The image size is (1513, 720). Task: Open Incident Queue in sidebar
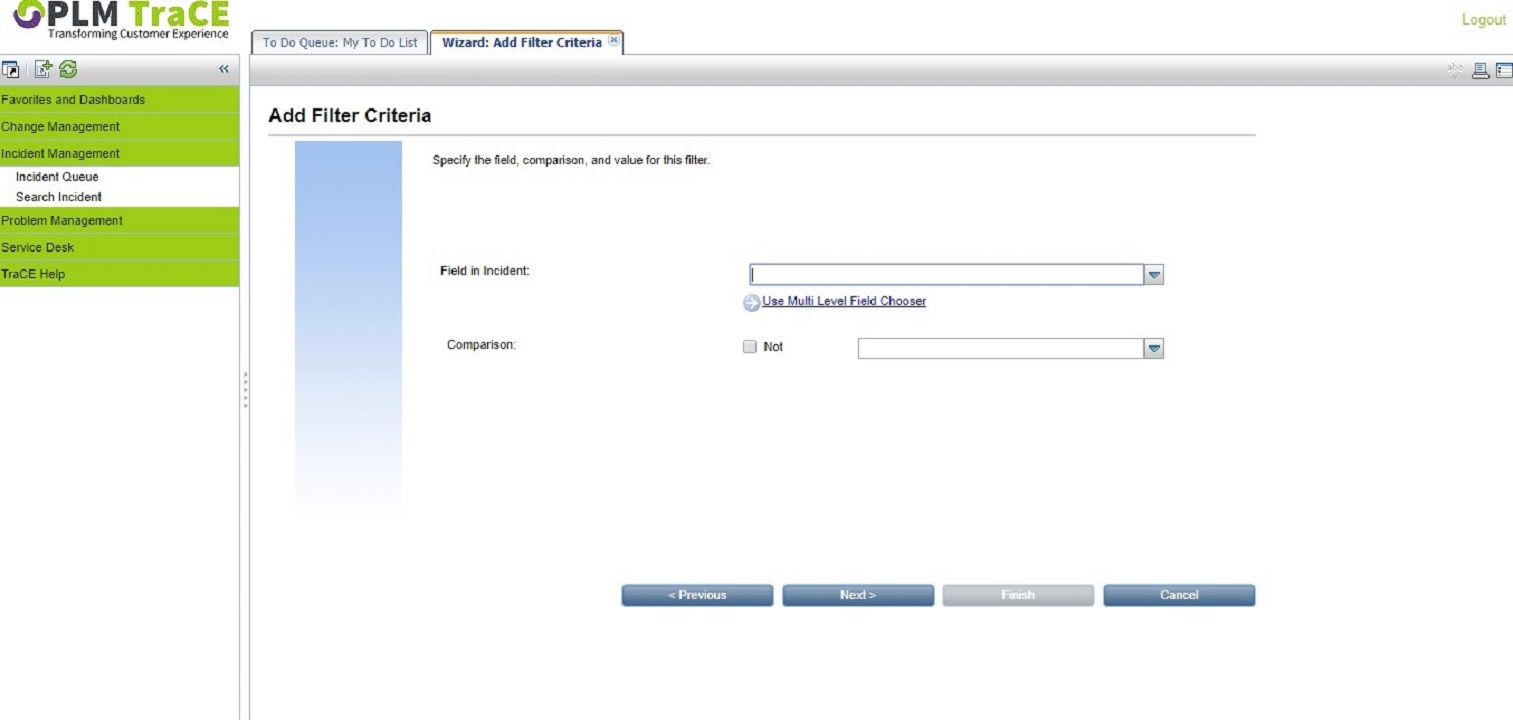(57, 177)
